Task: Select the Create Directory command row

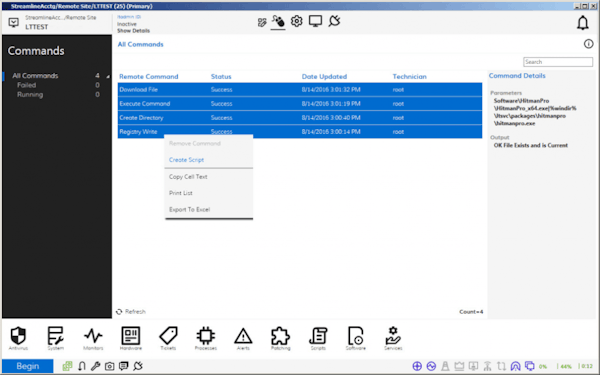Action: (300, 118)
